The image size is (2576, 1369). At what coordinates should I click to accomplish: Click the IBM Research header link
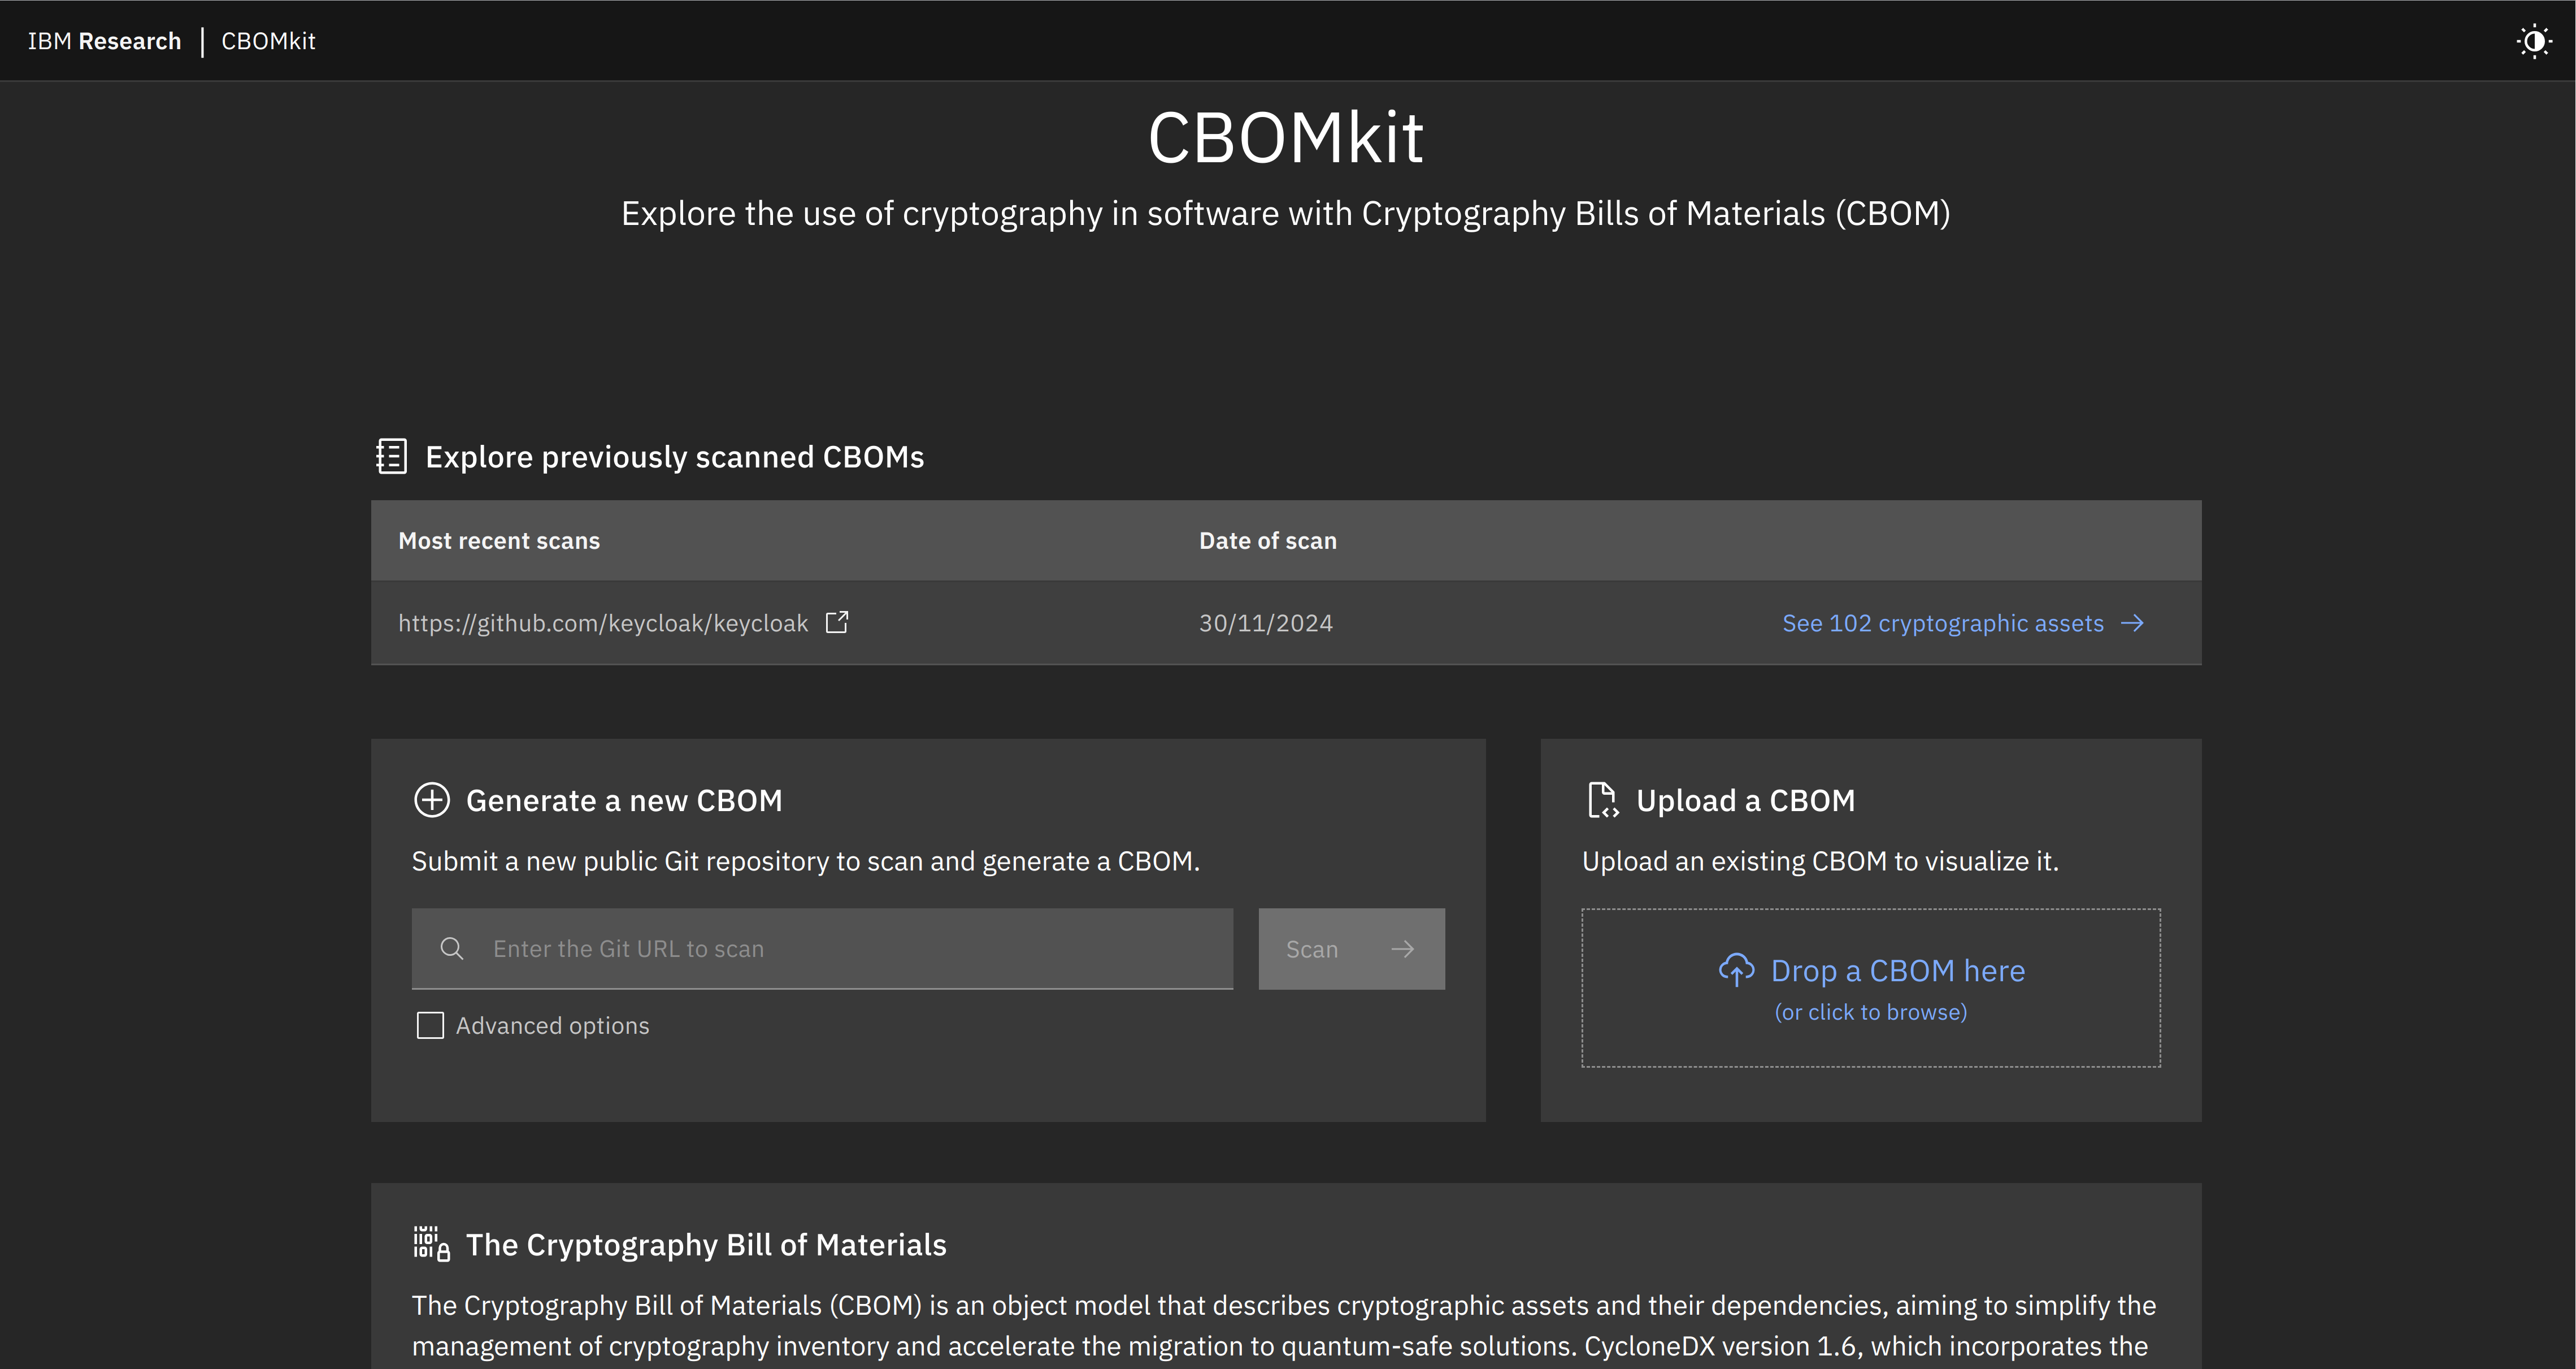104,41
